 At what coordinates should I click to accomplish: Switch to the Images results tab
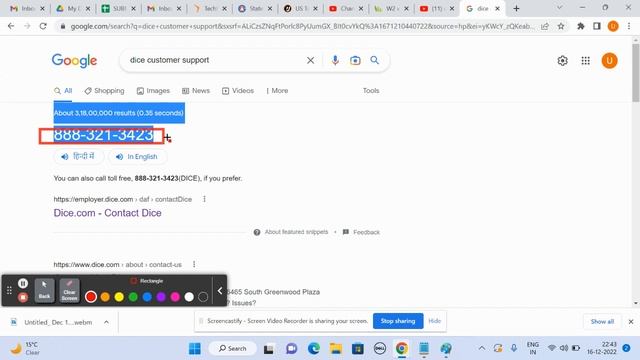coord(153,91)
